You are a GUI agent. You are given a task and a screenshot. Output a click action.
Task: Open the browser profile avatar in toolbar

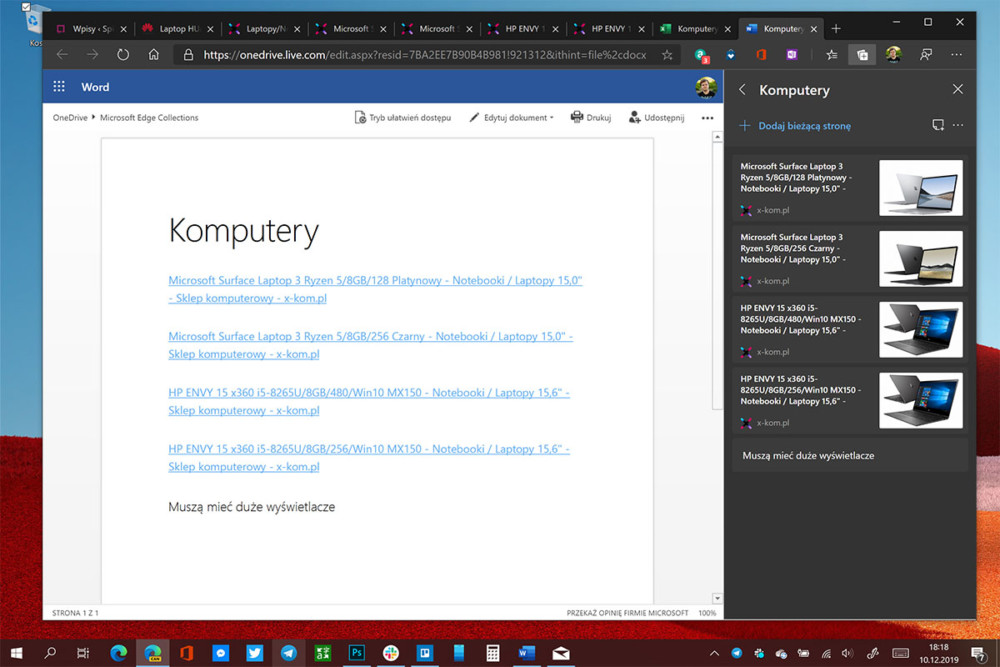click(x=893, y=54)
